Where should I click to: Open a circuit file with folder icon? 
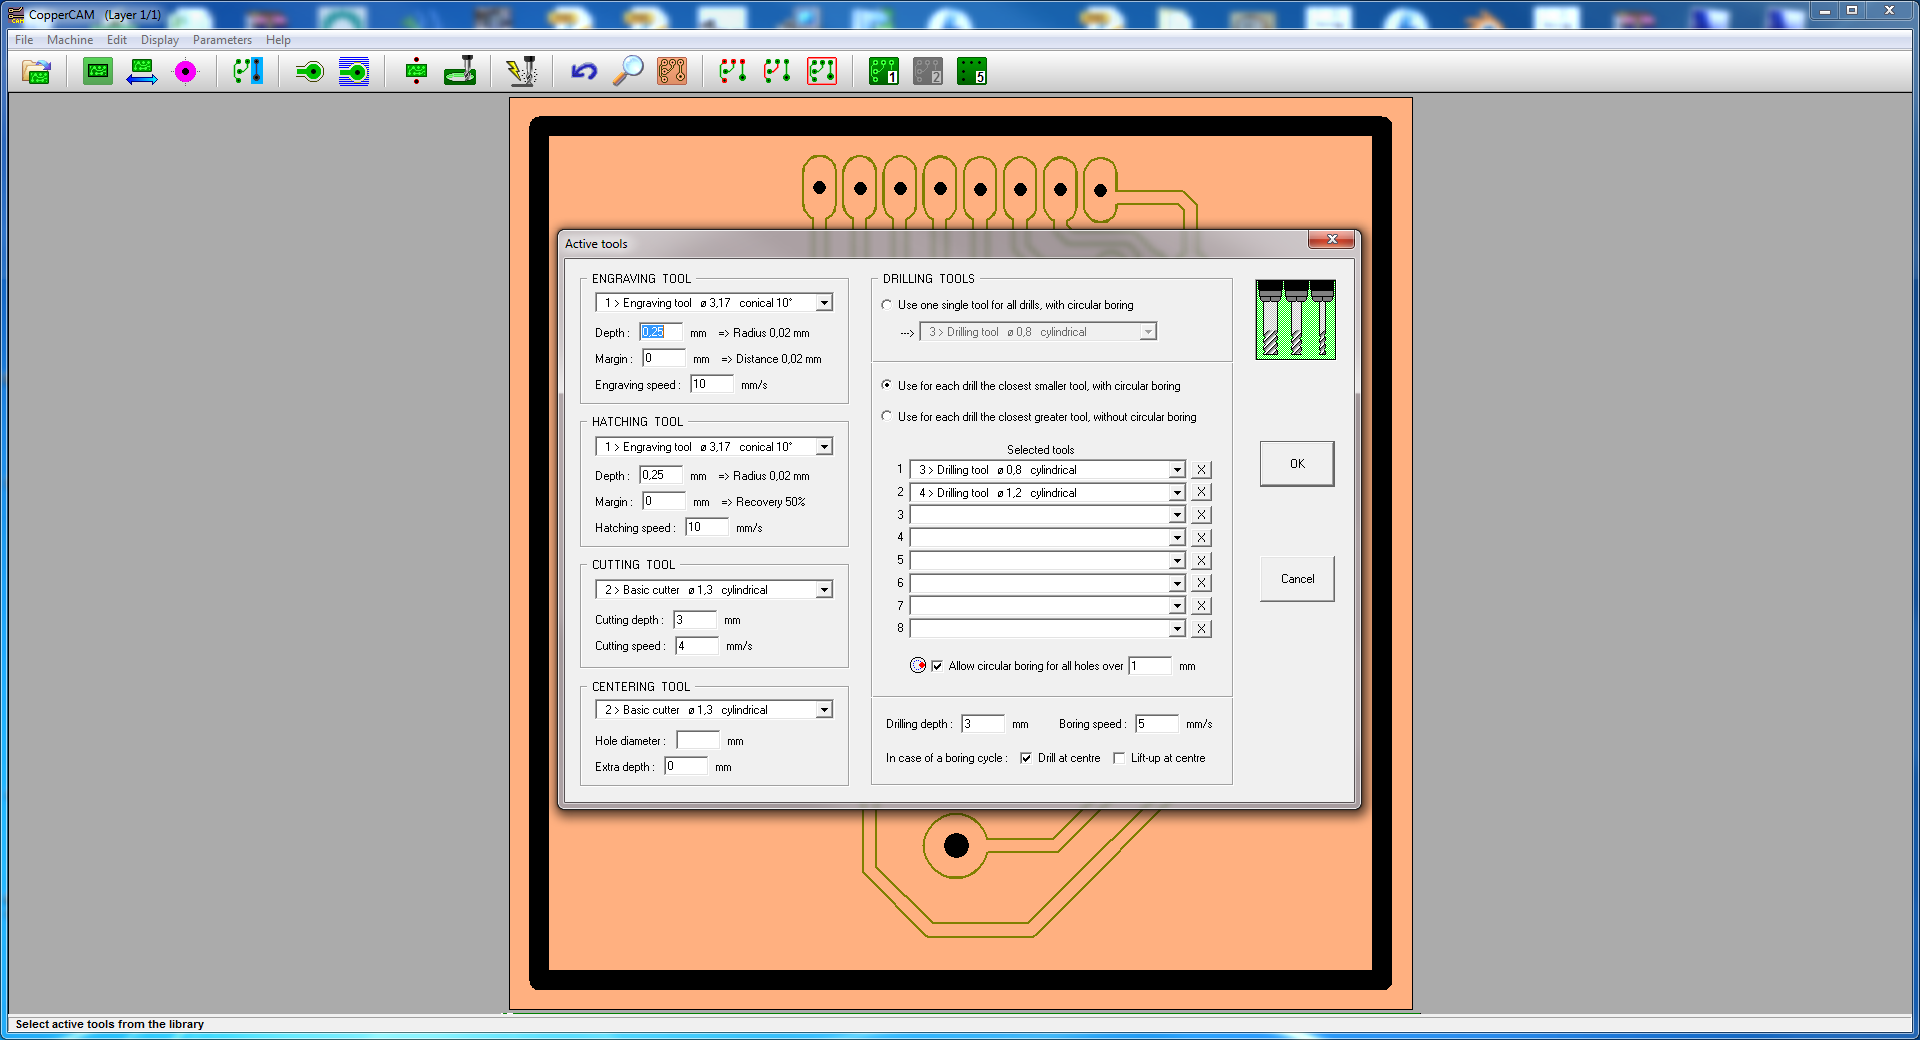[37, 72]
